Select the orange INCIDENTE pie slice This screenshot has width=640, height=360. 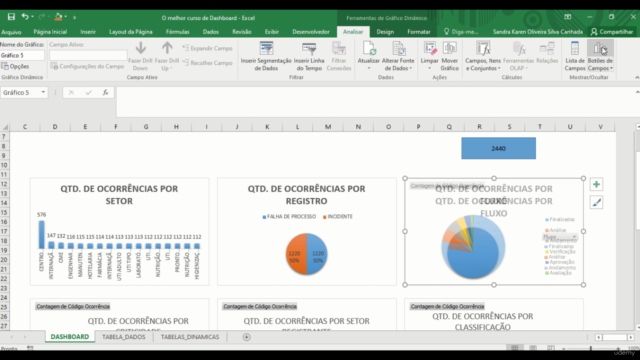coord(296,254)
